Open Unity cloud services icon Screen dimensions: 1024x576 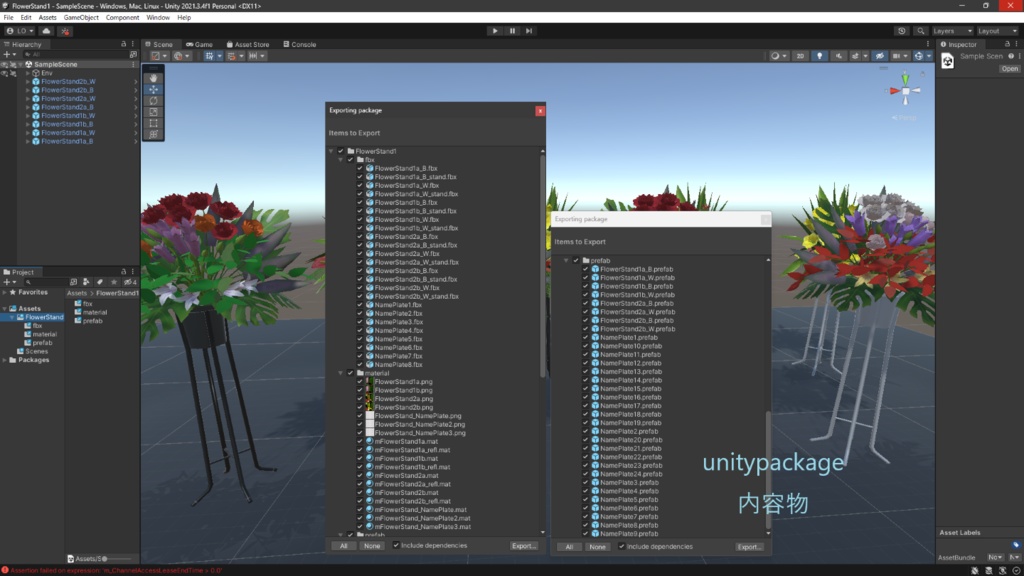pos(46,31)
